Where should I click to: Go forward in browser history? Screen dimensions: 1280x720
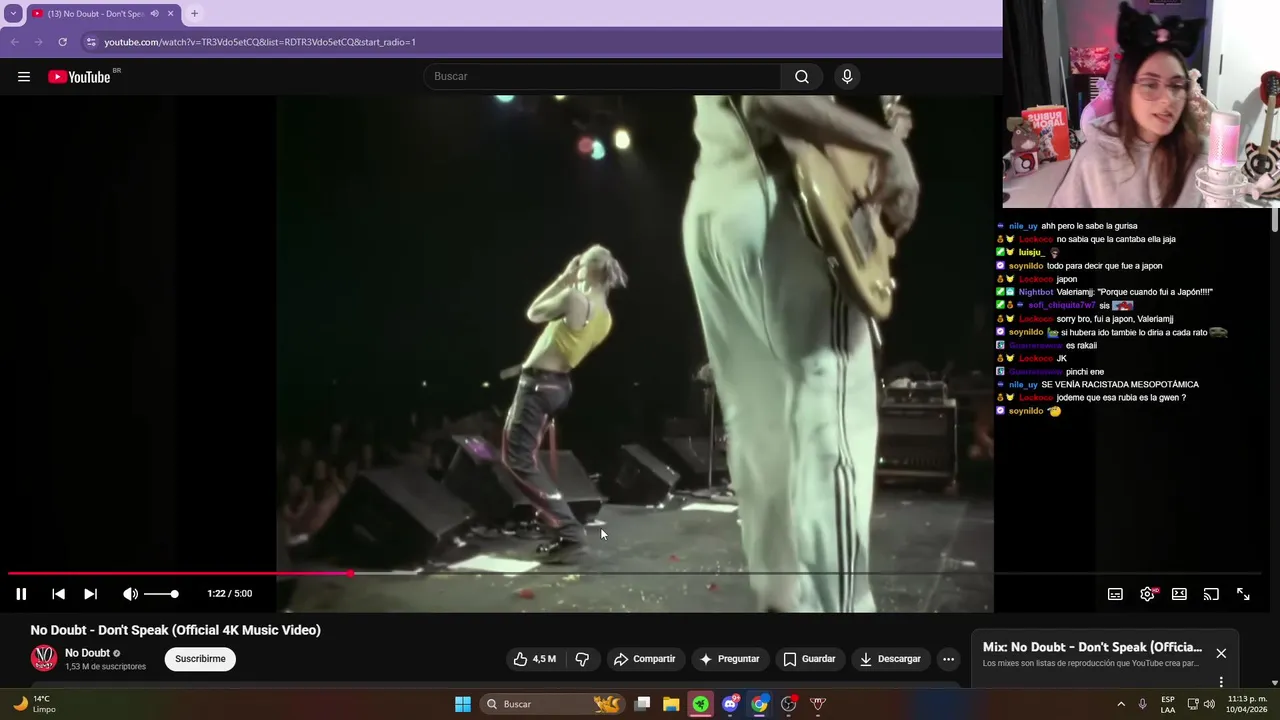coord(38,42)
